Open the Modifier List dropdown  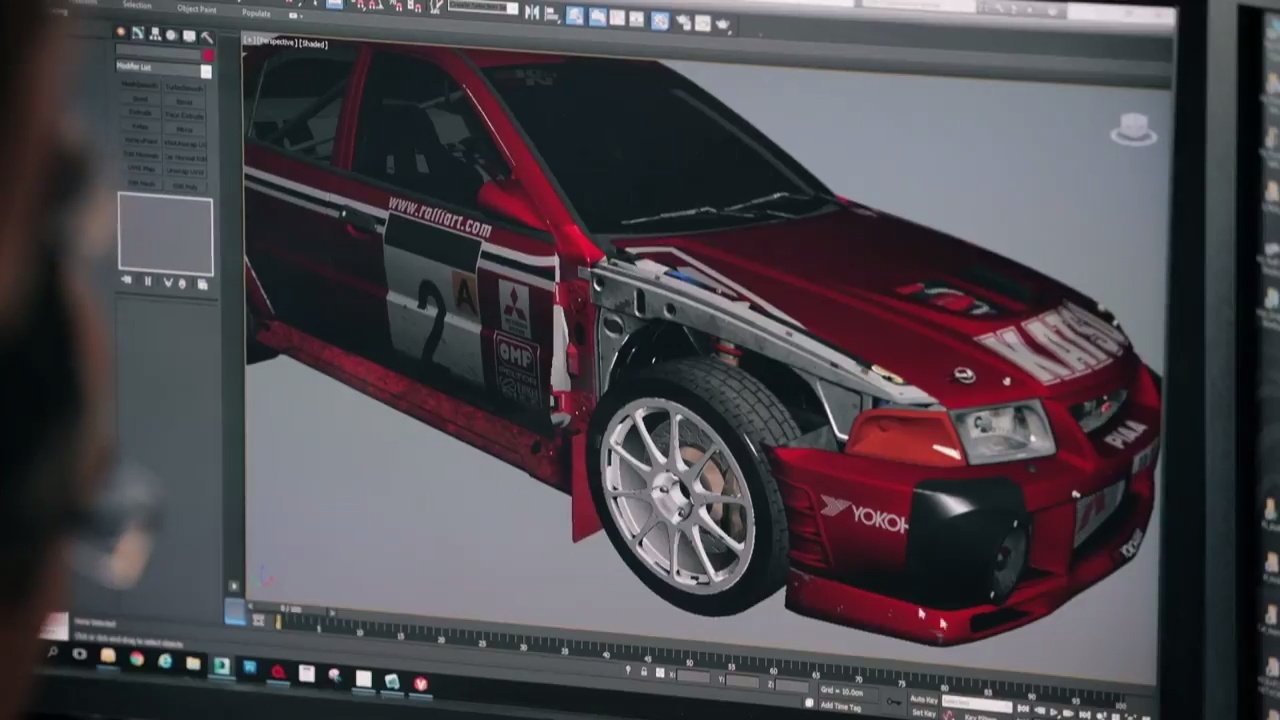163,67
